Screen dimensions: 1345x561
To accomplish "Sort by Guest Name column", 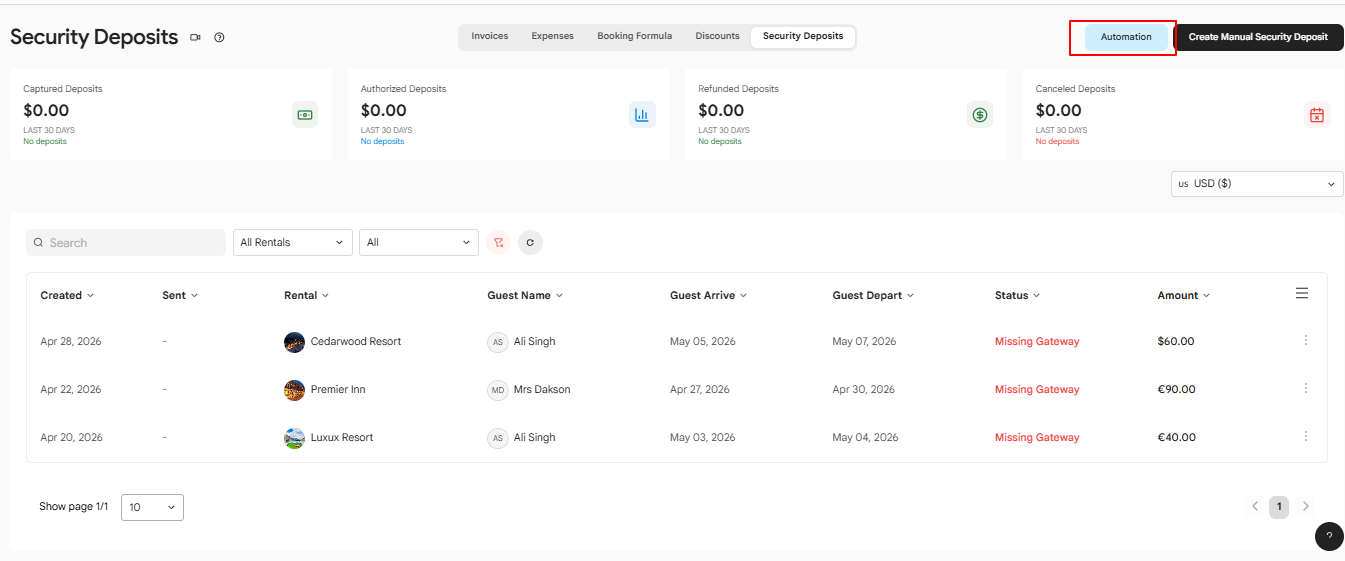I will [x=525, y=295].
